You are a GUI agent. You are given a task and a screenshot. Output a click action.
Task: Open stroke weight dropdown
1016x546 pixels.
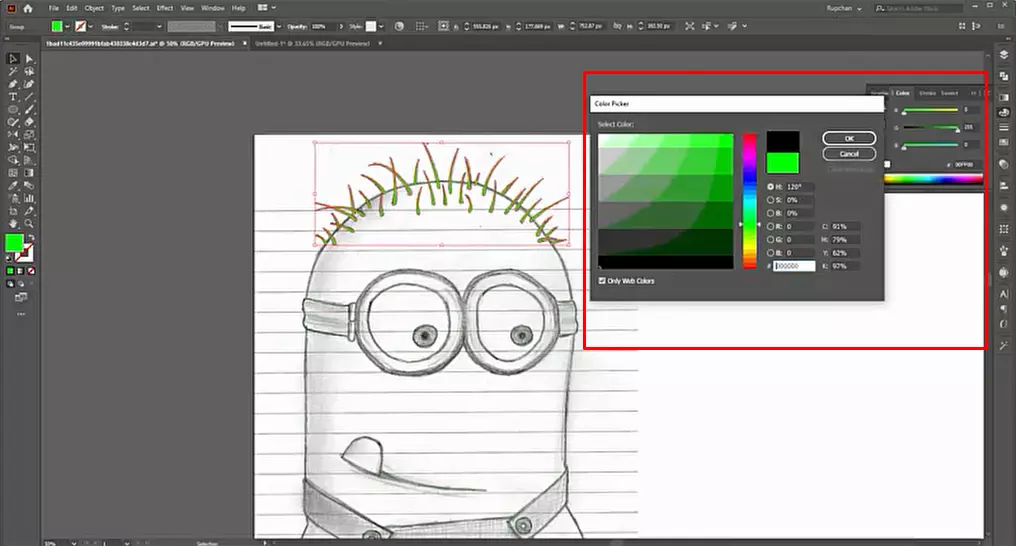[159, 27]
